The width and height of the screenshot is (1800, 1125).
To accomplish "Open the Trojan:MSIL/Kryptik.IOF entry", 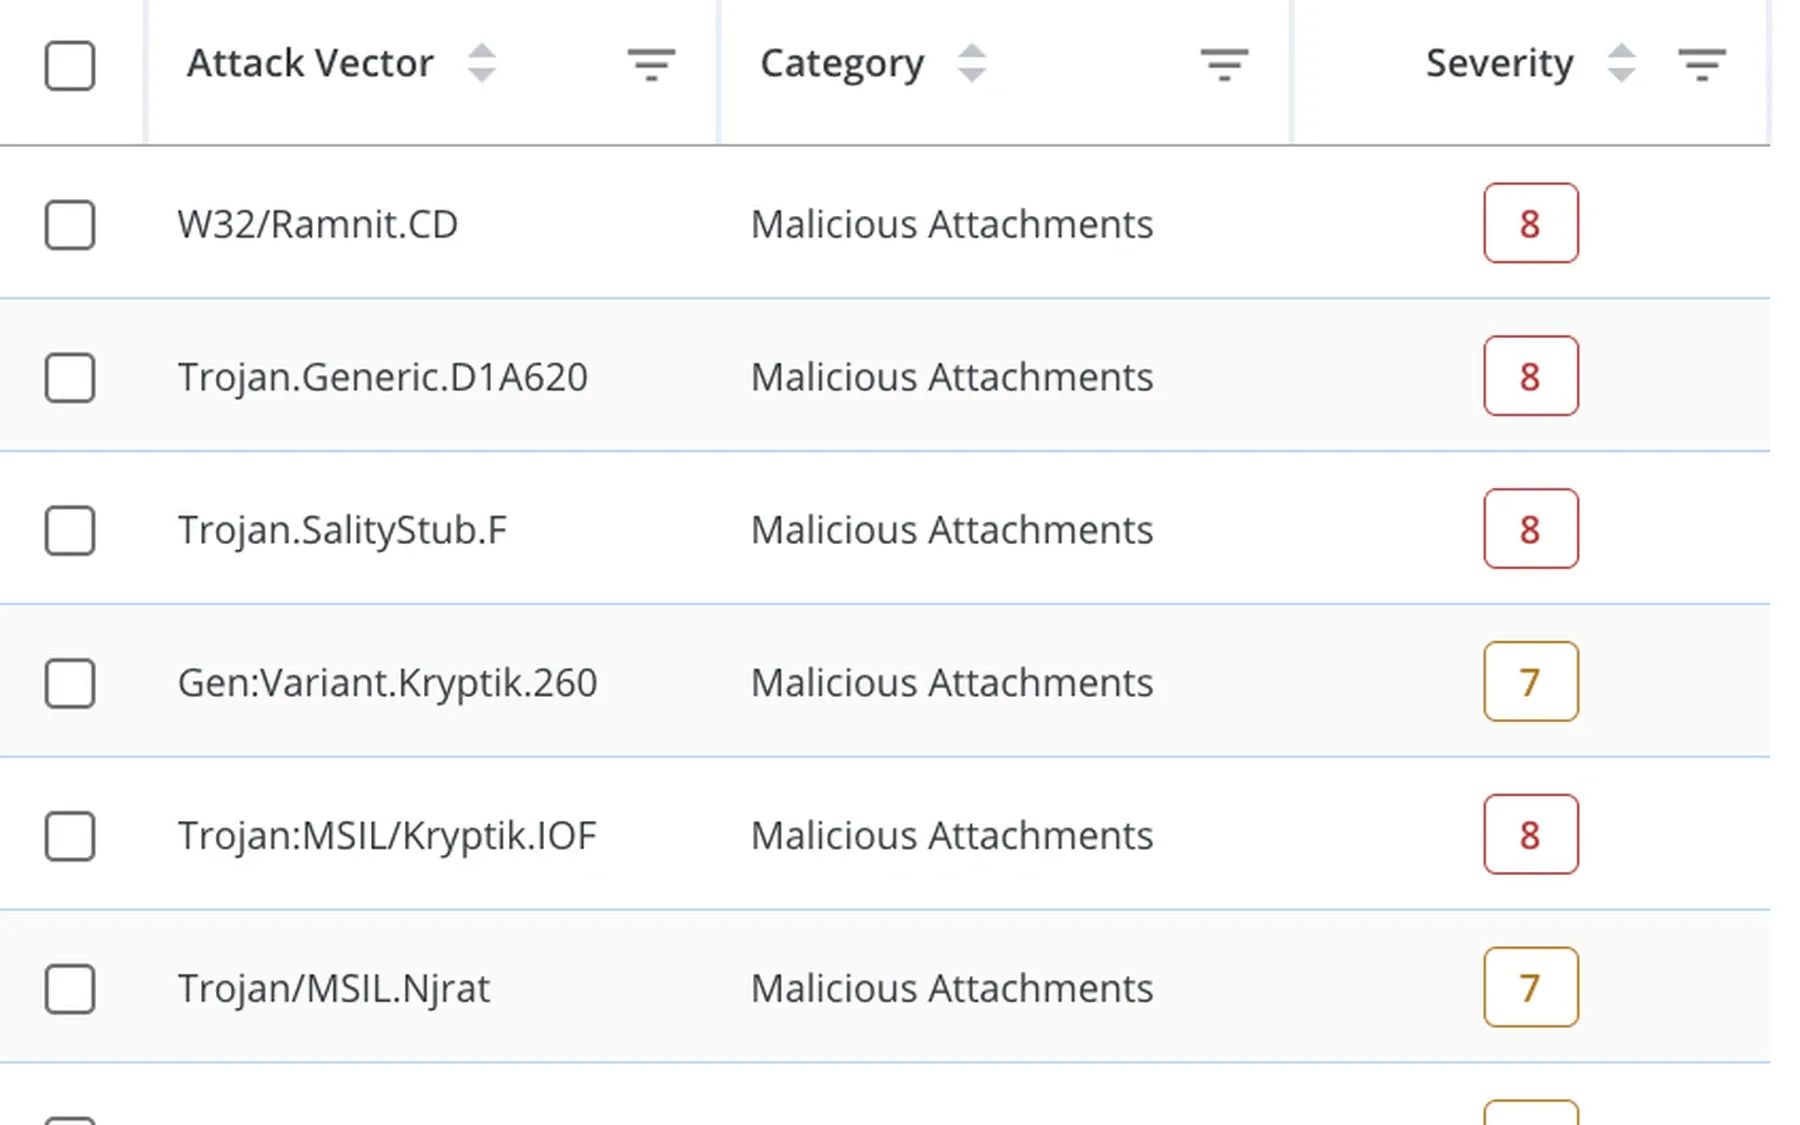I will 387,837.
